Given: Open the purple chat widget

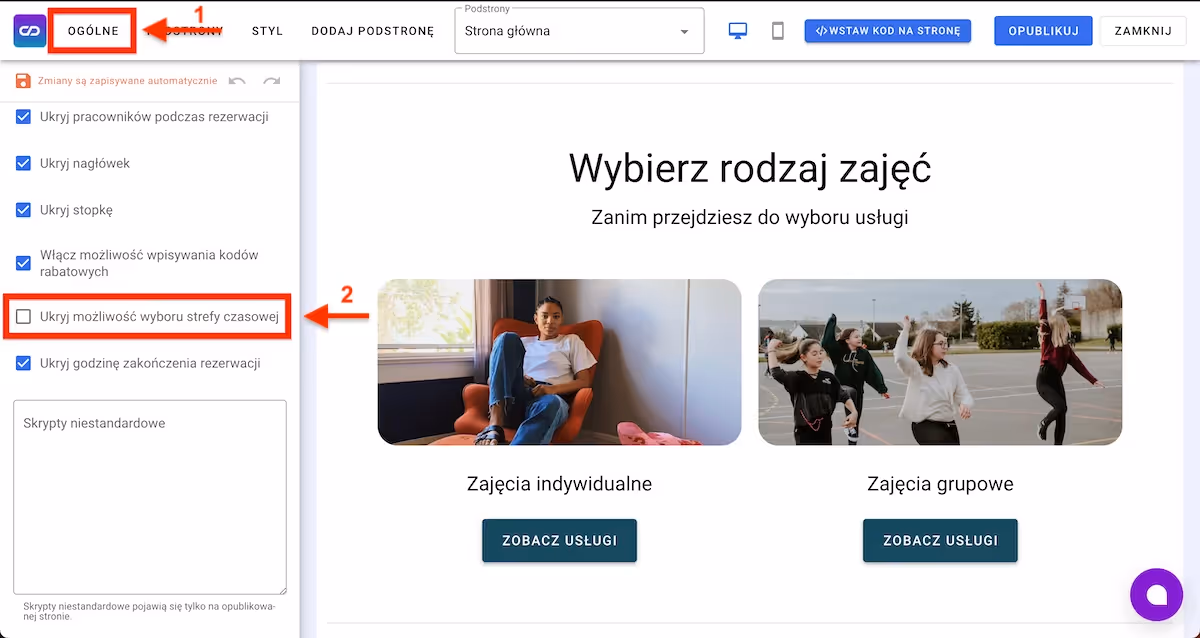Looking at the screenshot, I should (x=1156, y=594).
